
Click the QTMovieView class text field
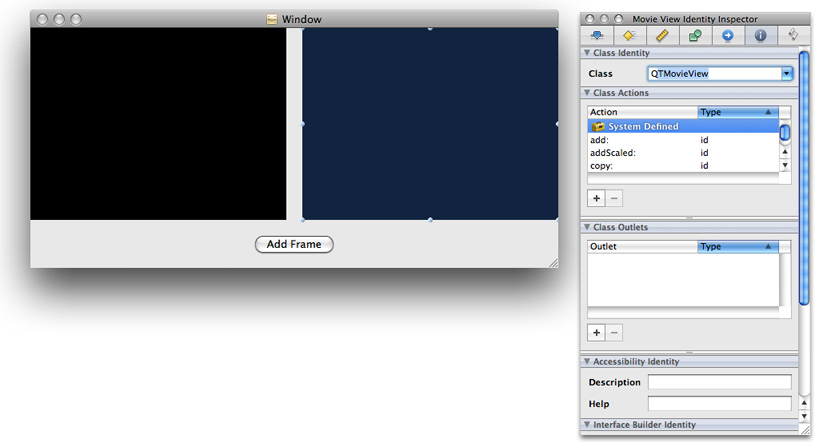[714, 73]
